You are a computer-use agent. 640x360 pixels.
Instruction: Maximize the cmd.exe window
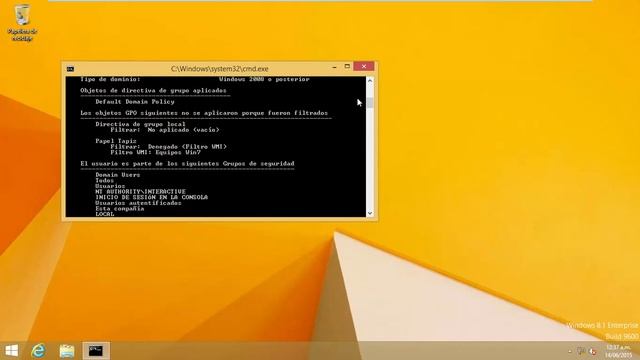click(x=347, y=67)
